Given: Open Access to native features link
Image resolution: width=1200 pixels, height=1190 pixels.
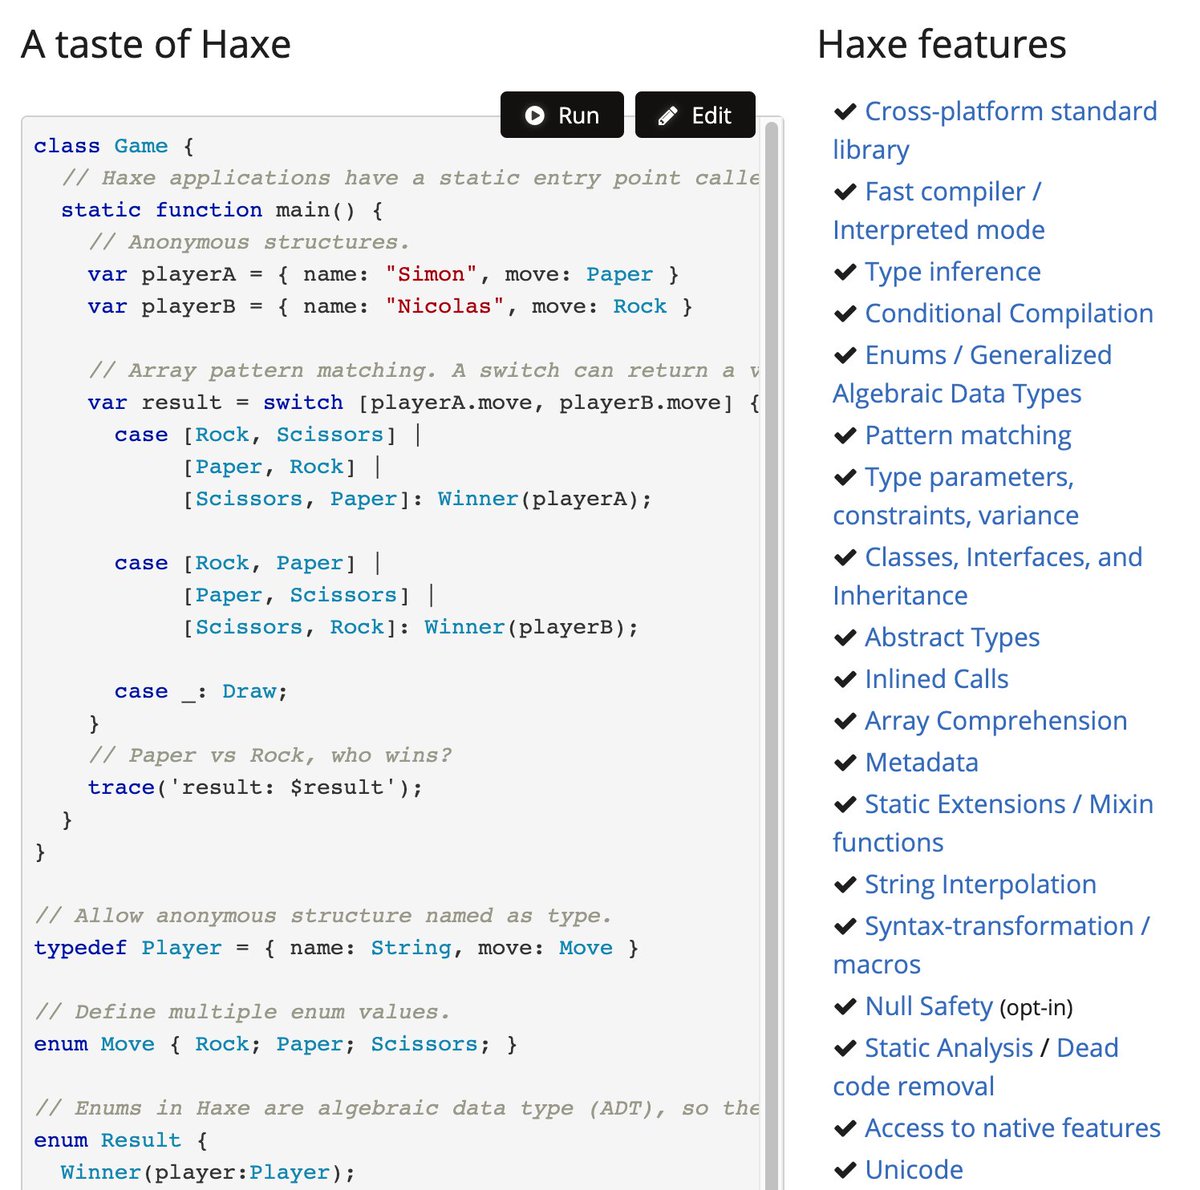Looking at the screenshot, I should tap(1013, 1128).
